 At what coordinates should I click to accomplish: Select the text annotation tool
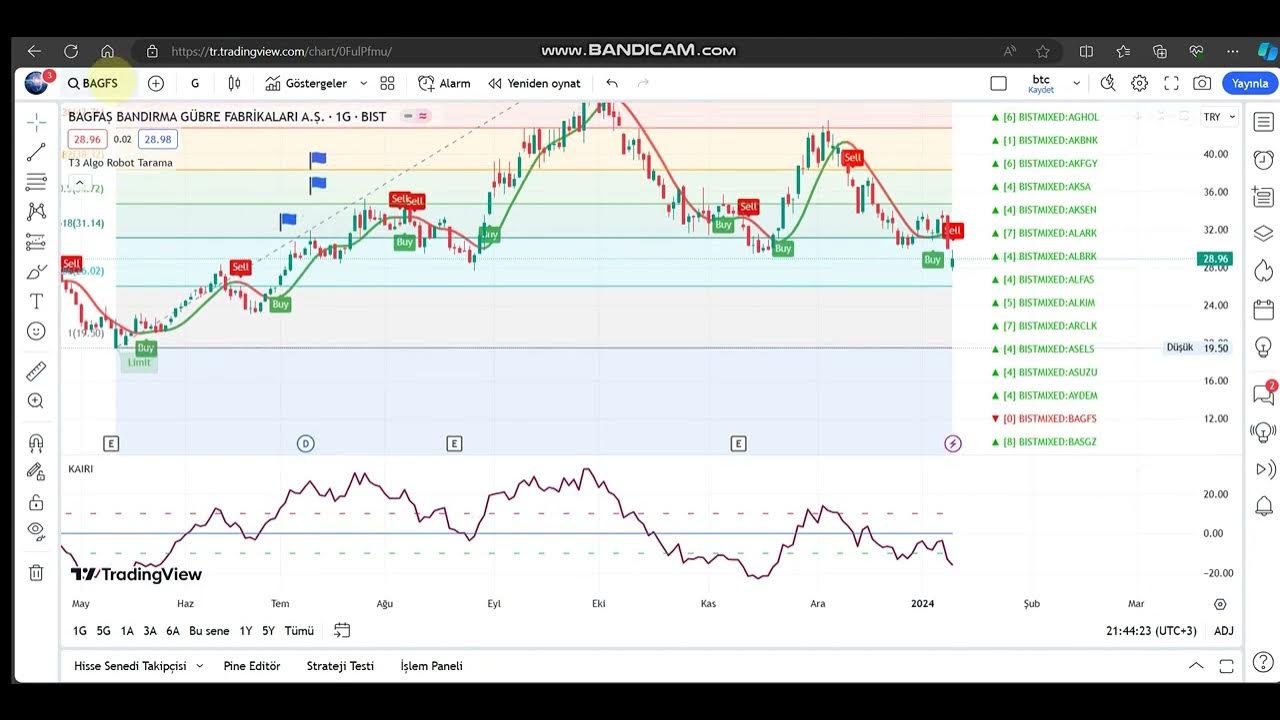point(36,301)
